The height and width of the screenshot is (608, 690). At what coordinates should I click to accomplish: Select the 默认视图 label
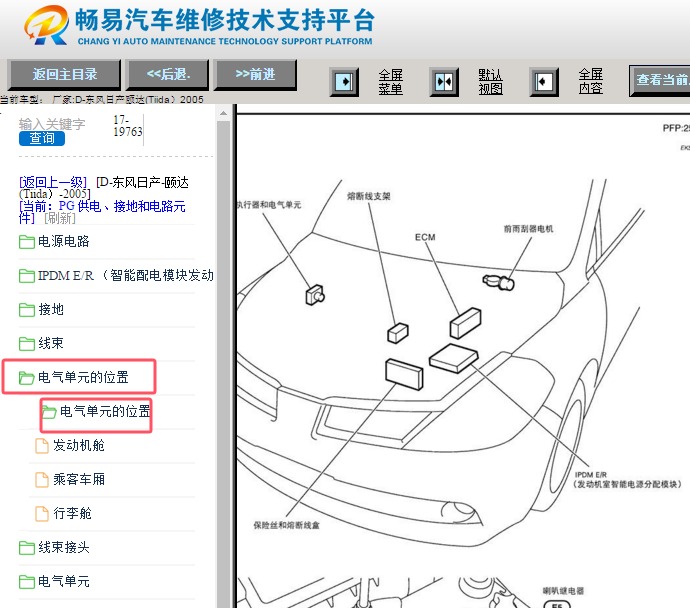point(490,82)
